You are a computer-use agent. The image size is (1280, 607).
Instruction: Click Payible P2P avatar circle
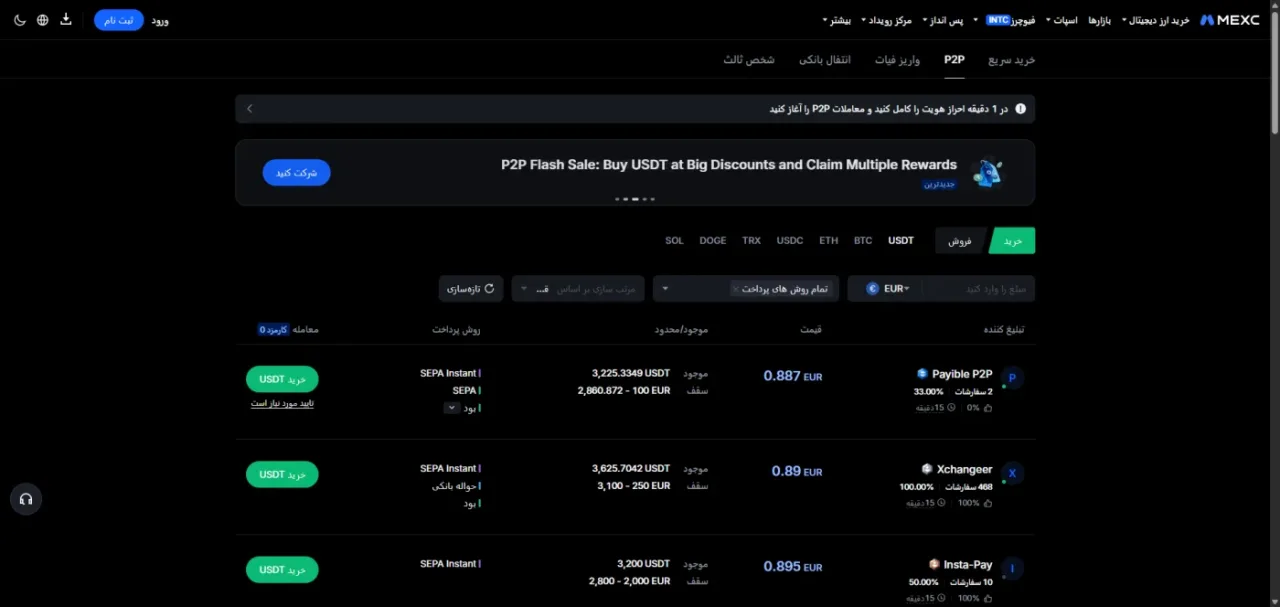coord(1012,378)
